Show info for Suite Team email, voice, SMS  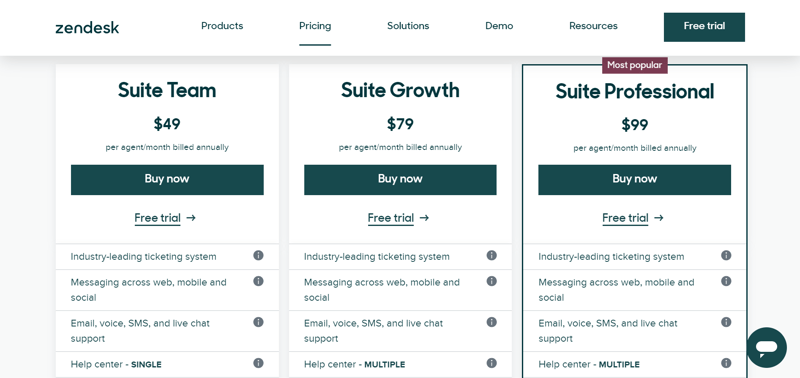259,322
